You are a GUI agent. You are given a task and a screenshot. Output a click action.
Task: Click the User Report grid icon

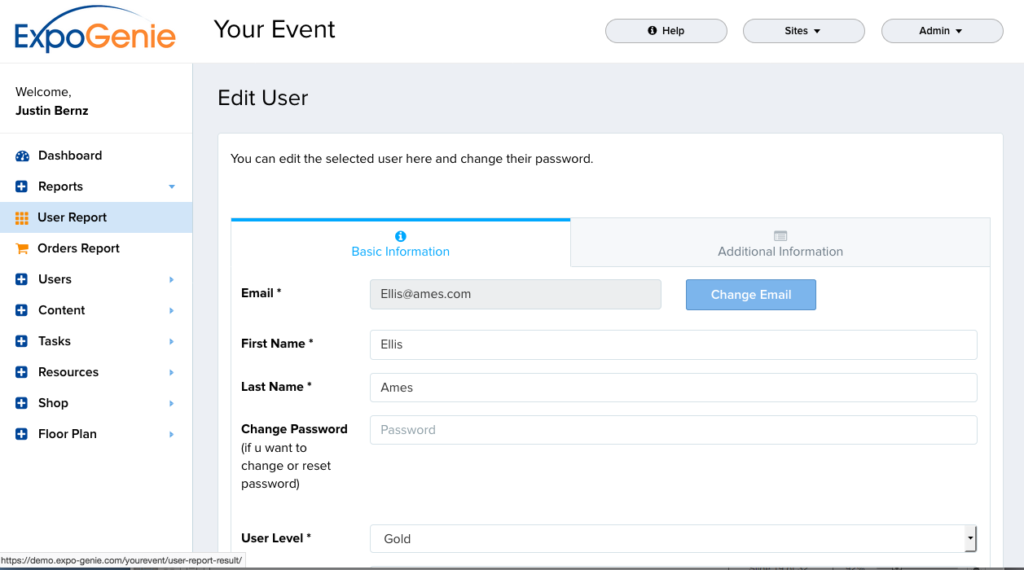[22, 218]
